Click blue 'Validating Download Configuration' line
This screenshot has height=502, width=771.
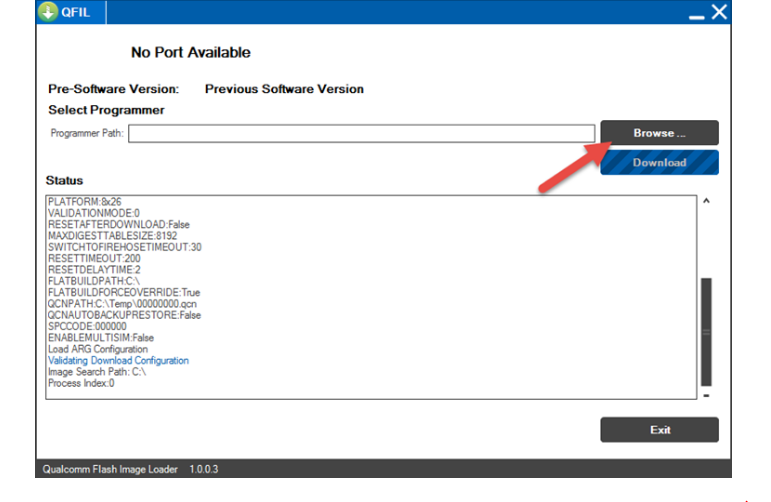pos(118,360)
